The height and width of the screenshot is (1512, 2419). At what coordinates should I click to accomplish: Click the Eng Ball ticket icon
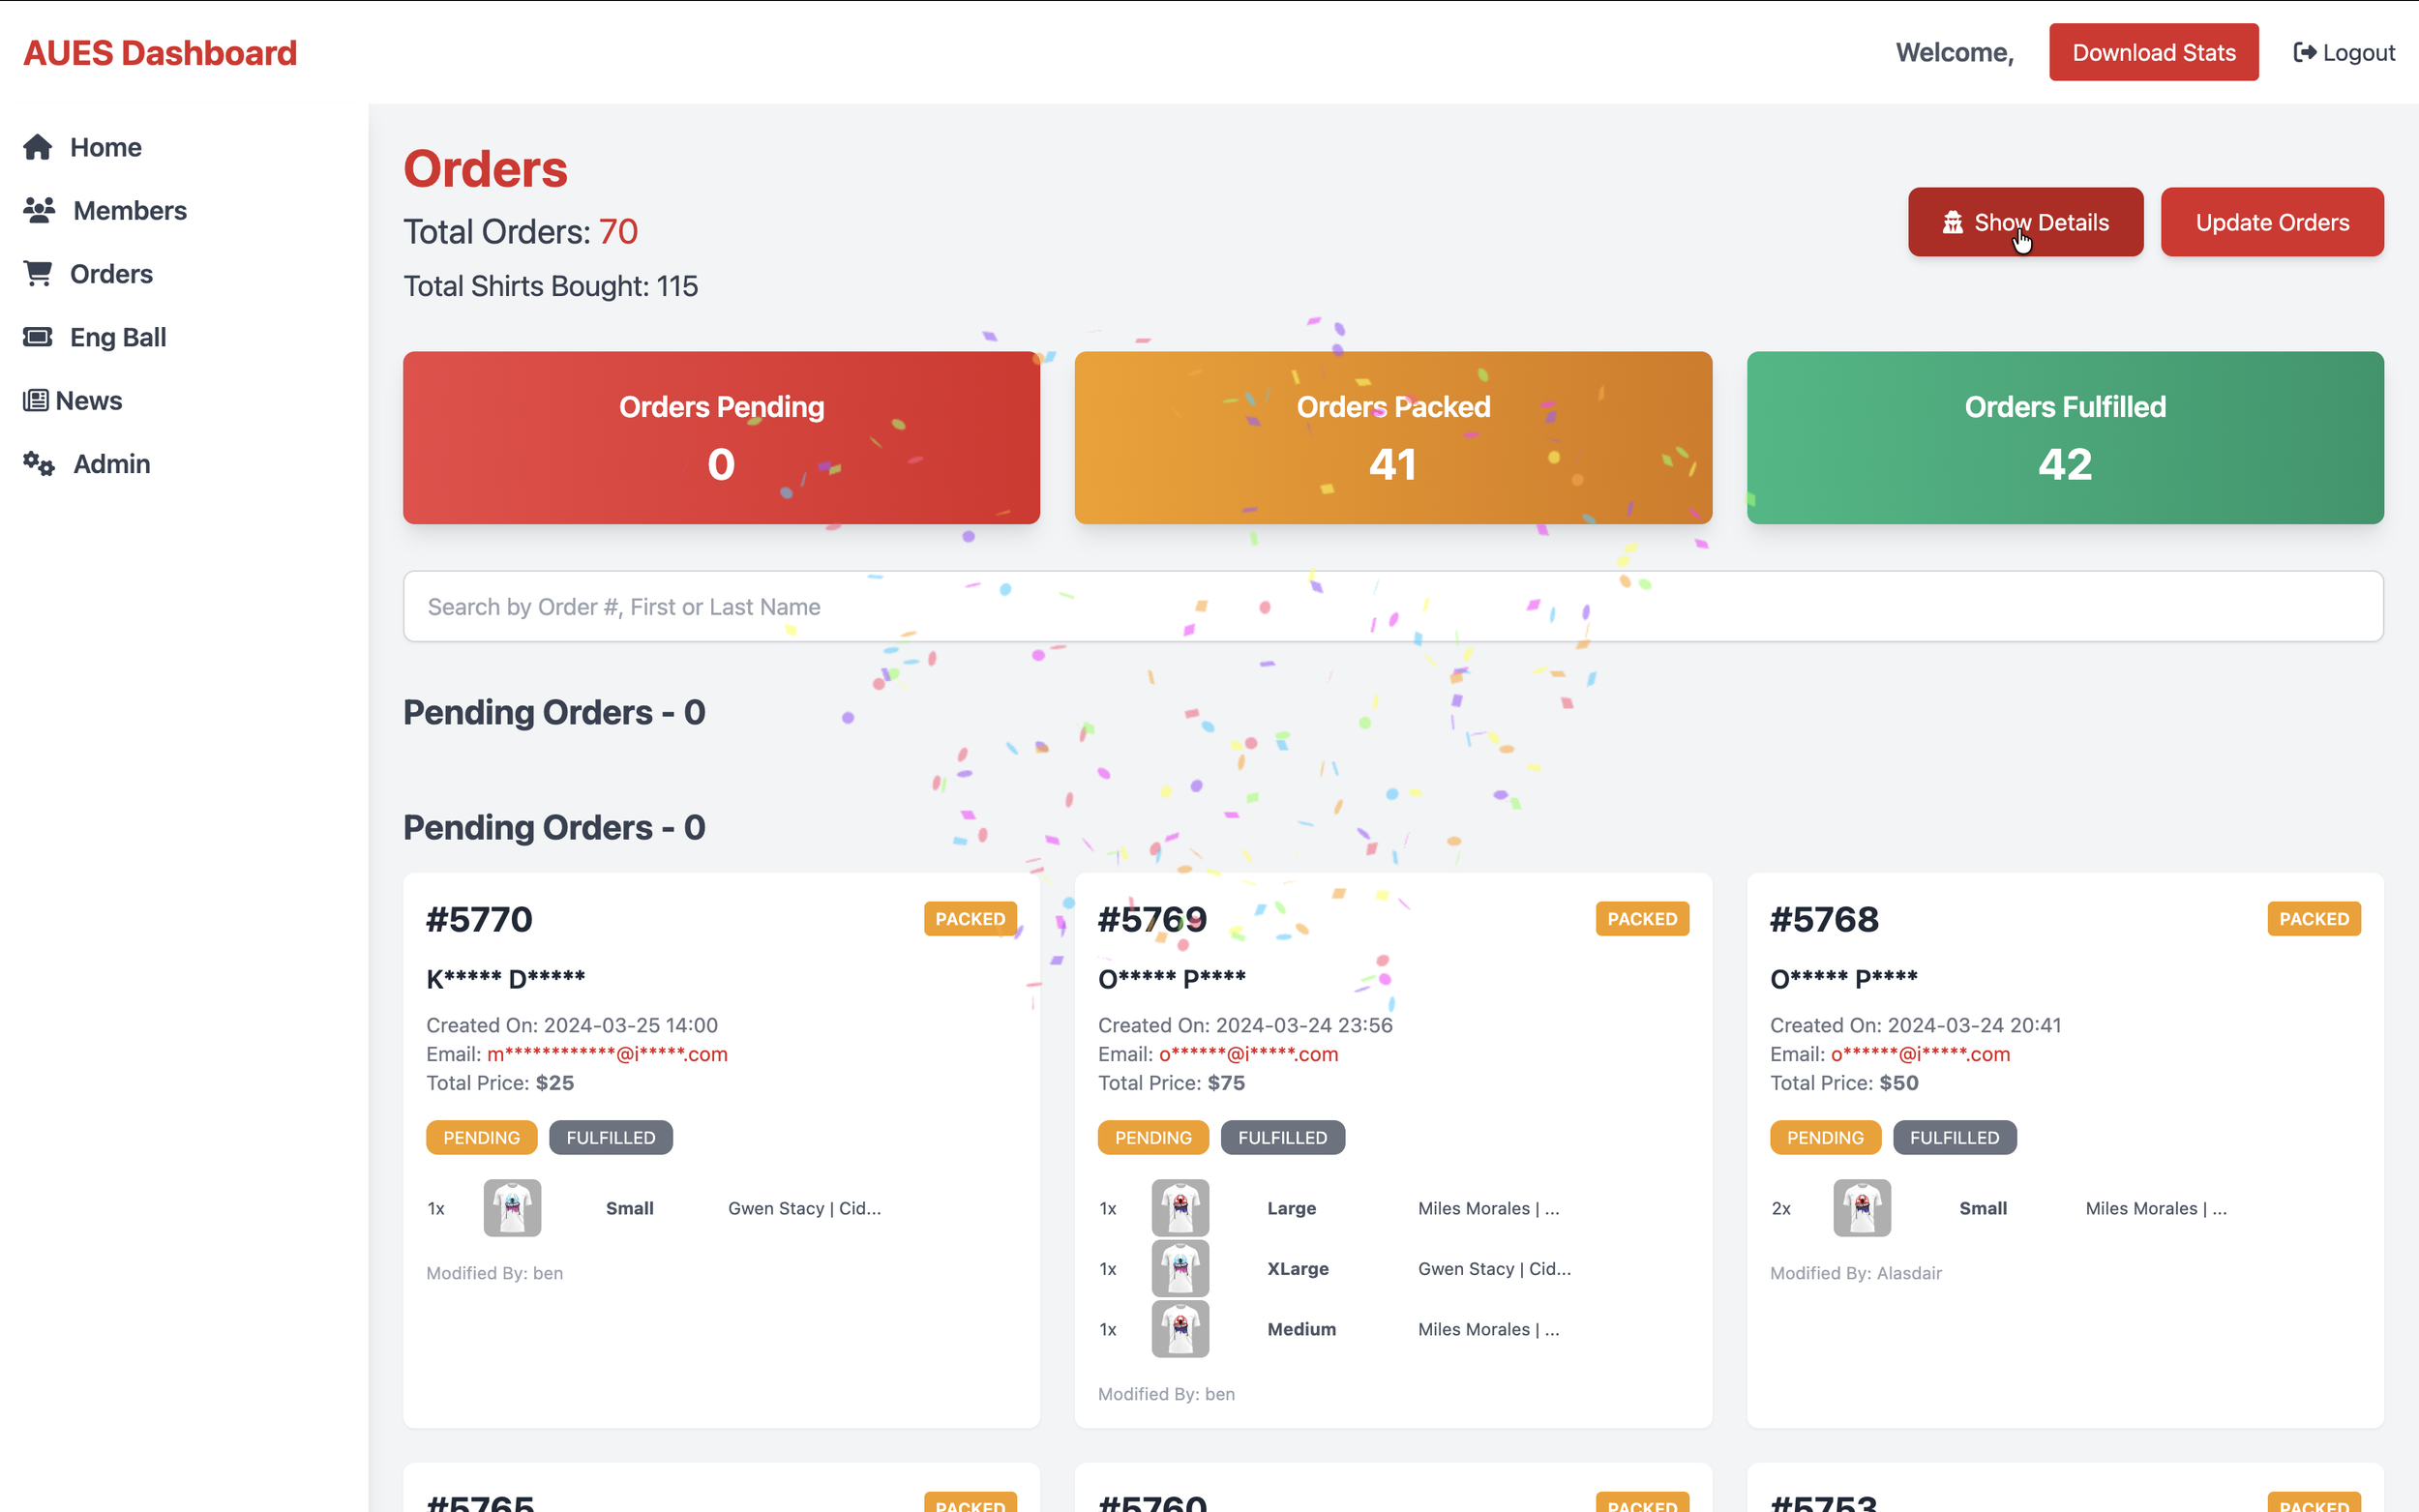point(38,337)
